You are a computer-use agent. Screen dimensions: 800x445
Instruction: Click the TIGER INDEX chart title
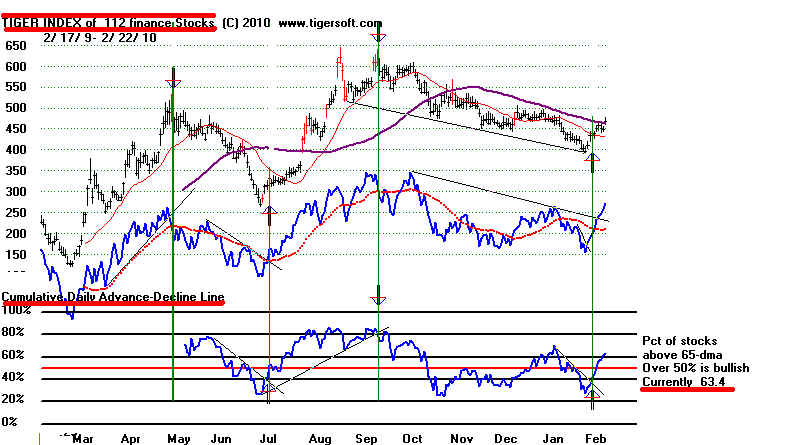coord(107,23)
